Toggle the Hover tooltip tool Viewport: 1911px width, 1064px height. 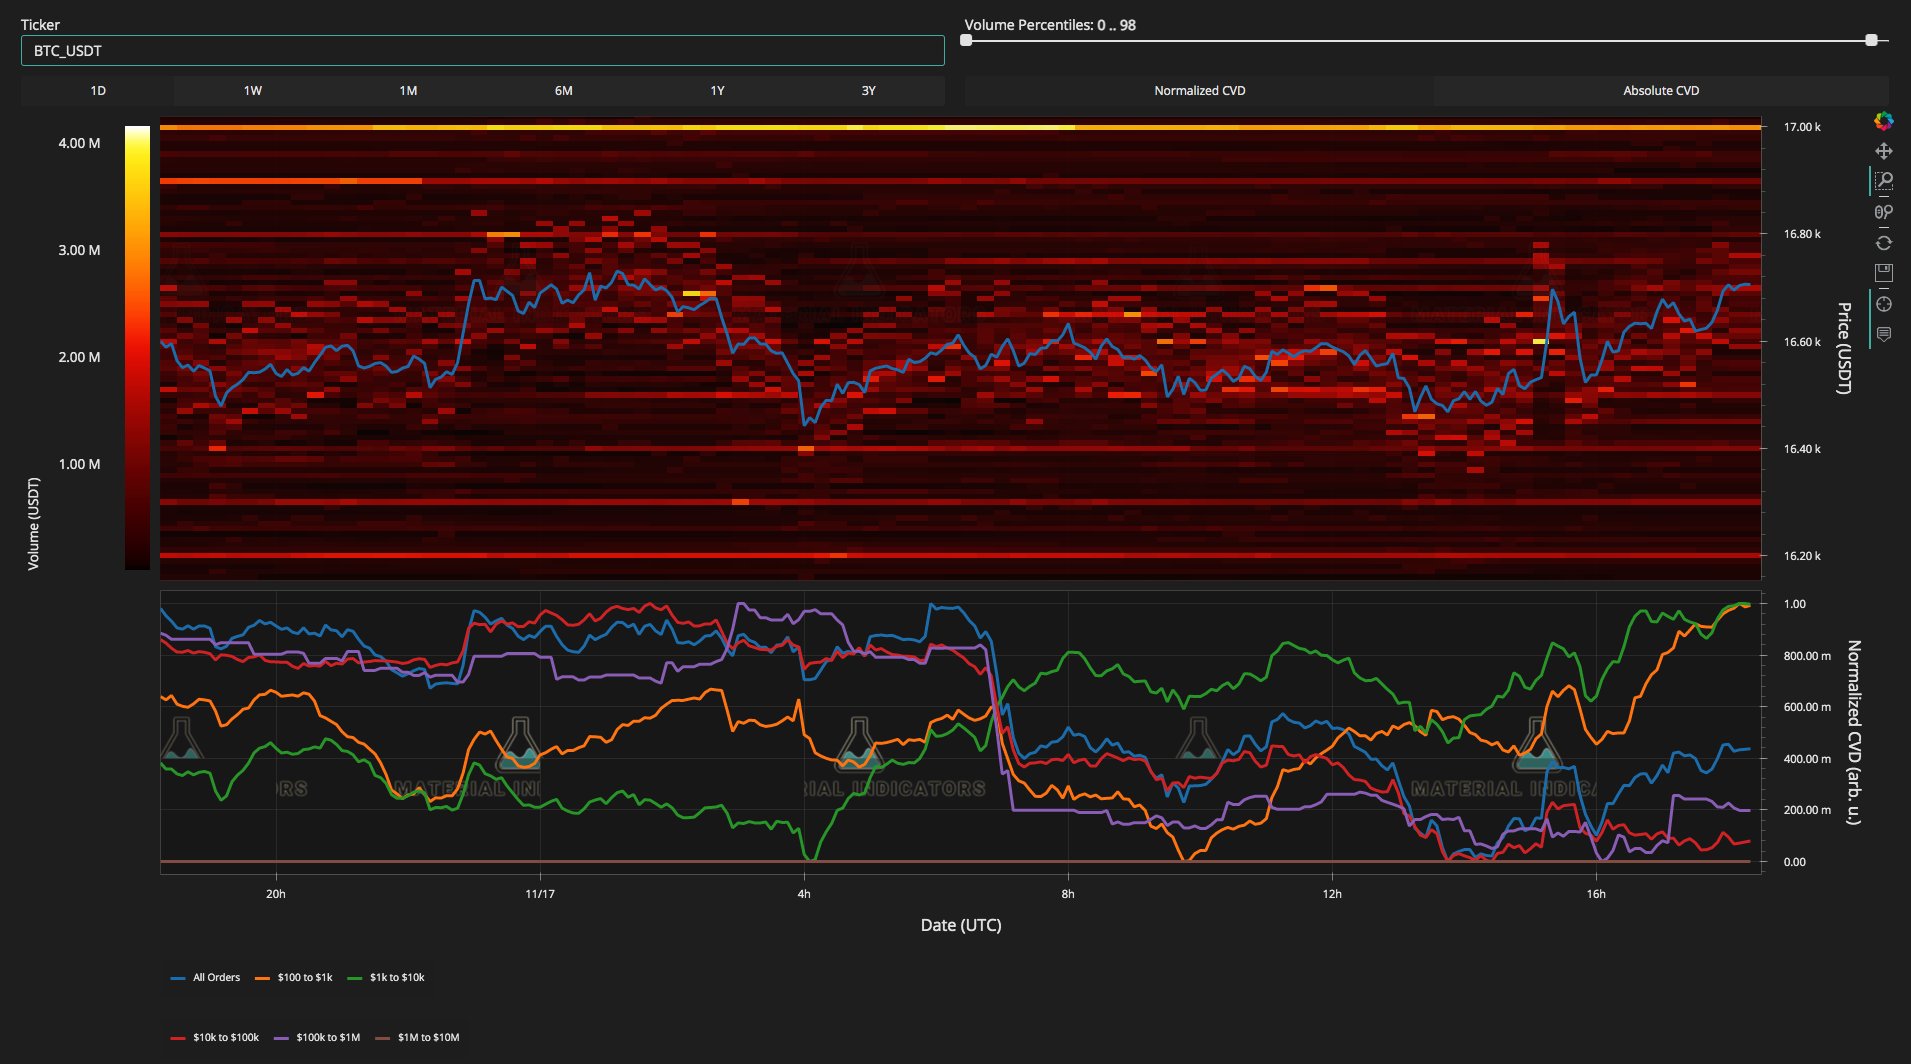[1884, 334]
